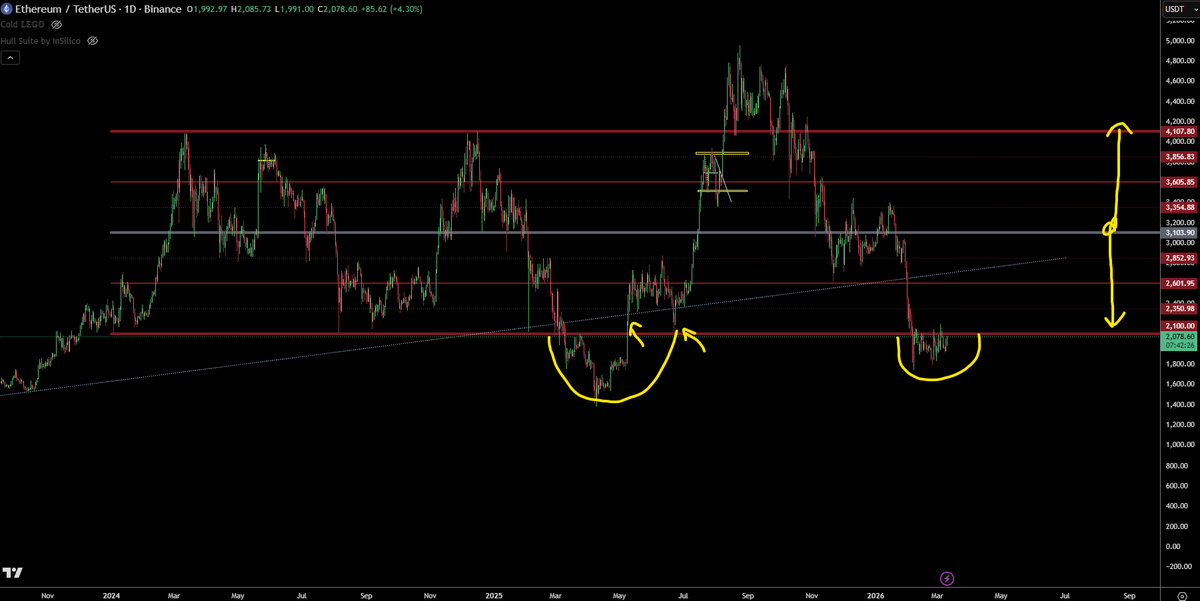Collapse the indicator legend with the up-chevron button
Viewport: 1200px width, 601px height.
[x=10, y=57]
